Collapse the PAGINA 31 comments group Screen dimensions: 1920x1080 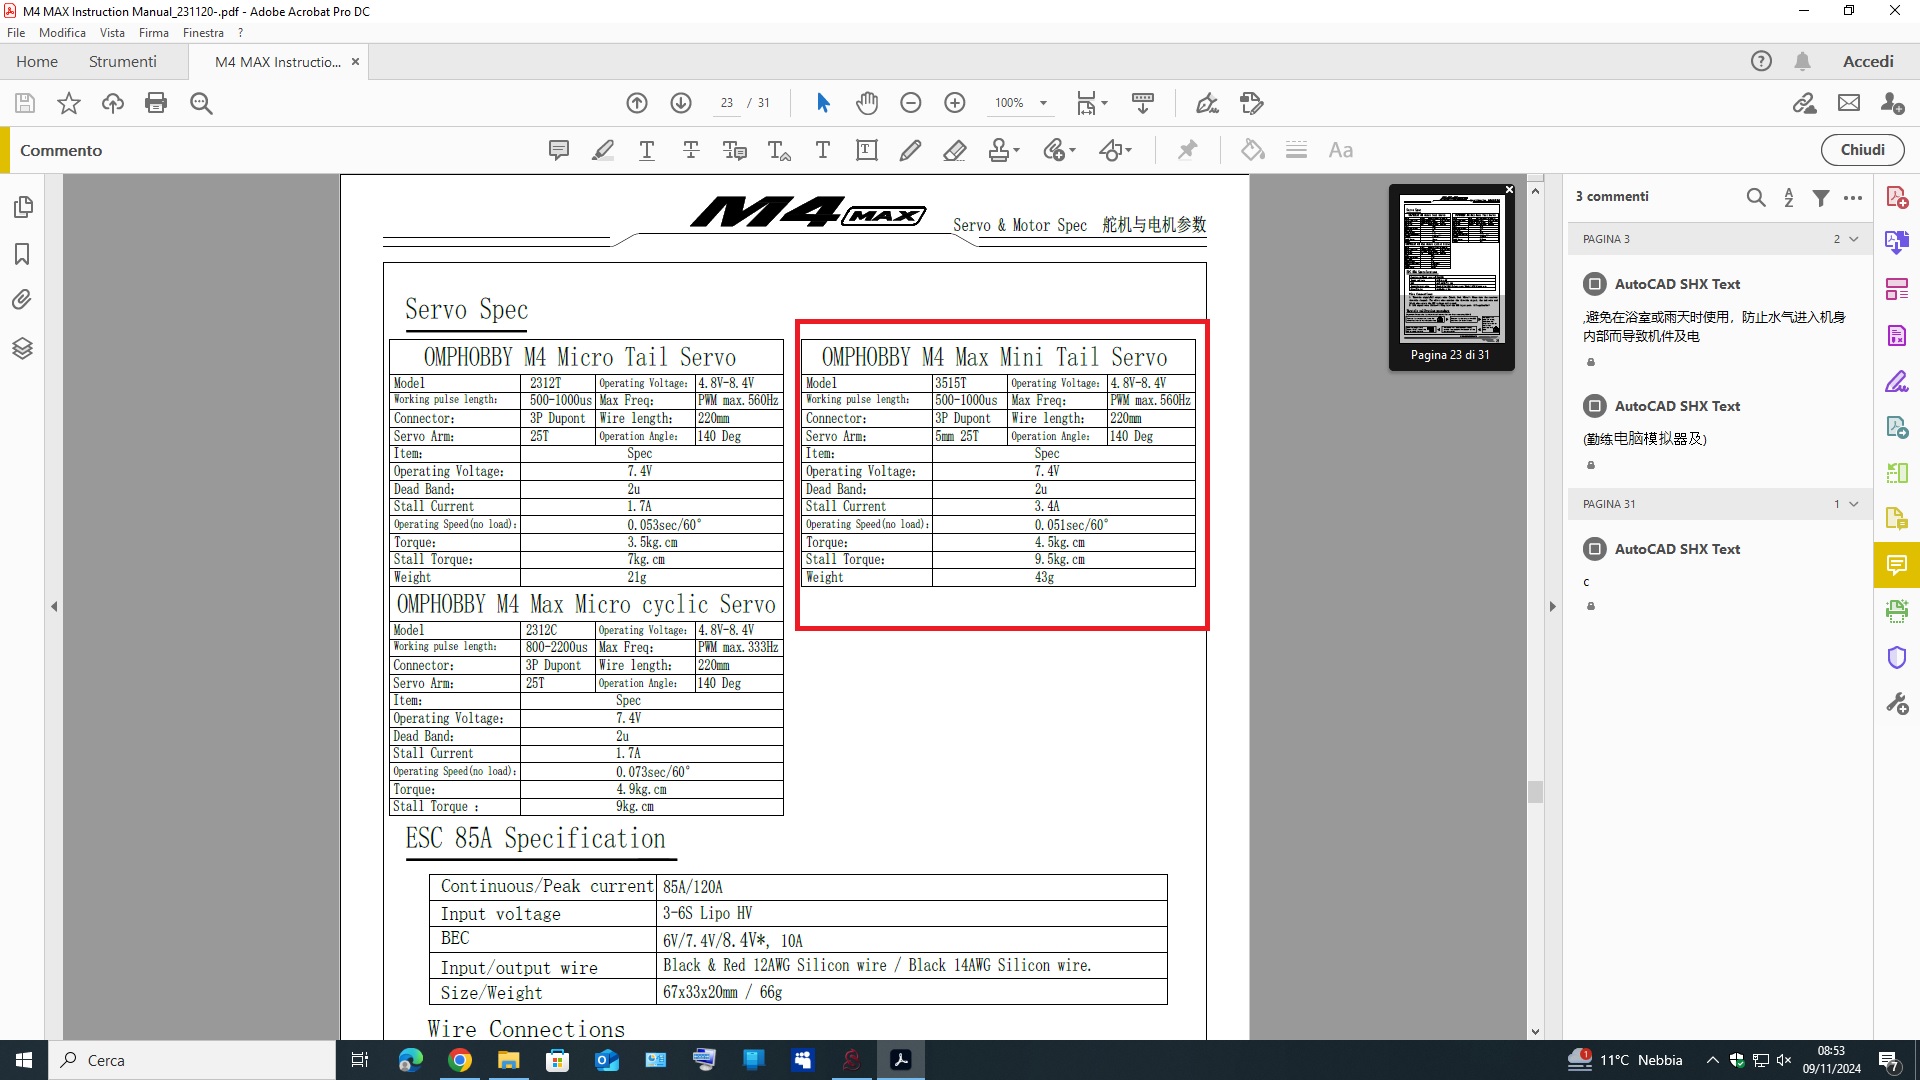tap(1853, 504)
